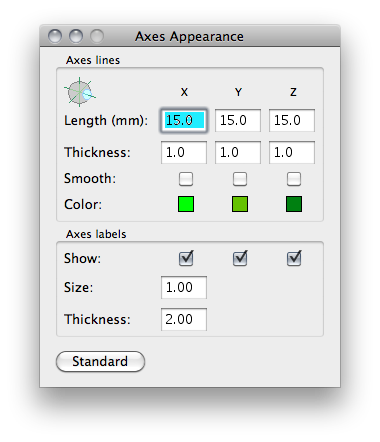
Task: Click the Smooth label
Action: 90,179
